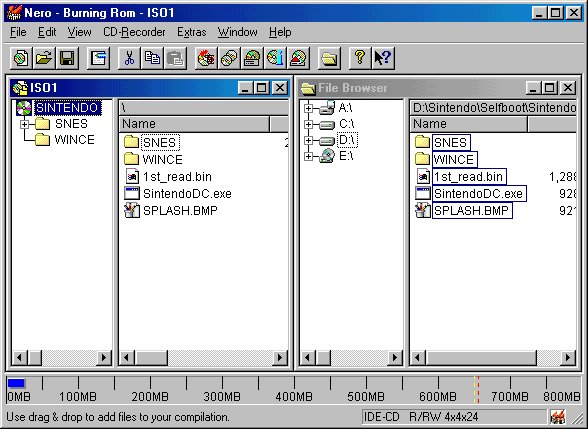The height and width of the screenshot is (429, 588).
Task: Sort File Browser list by Name column header
Action: coord(469,124)
